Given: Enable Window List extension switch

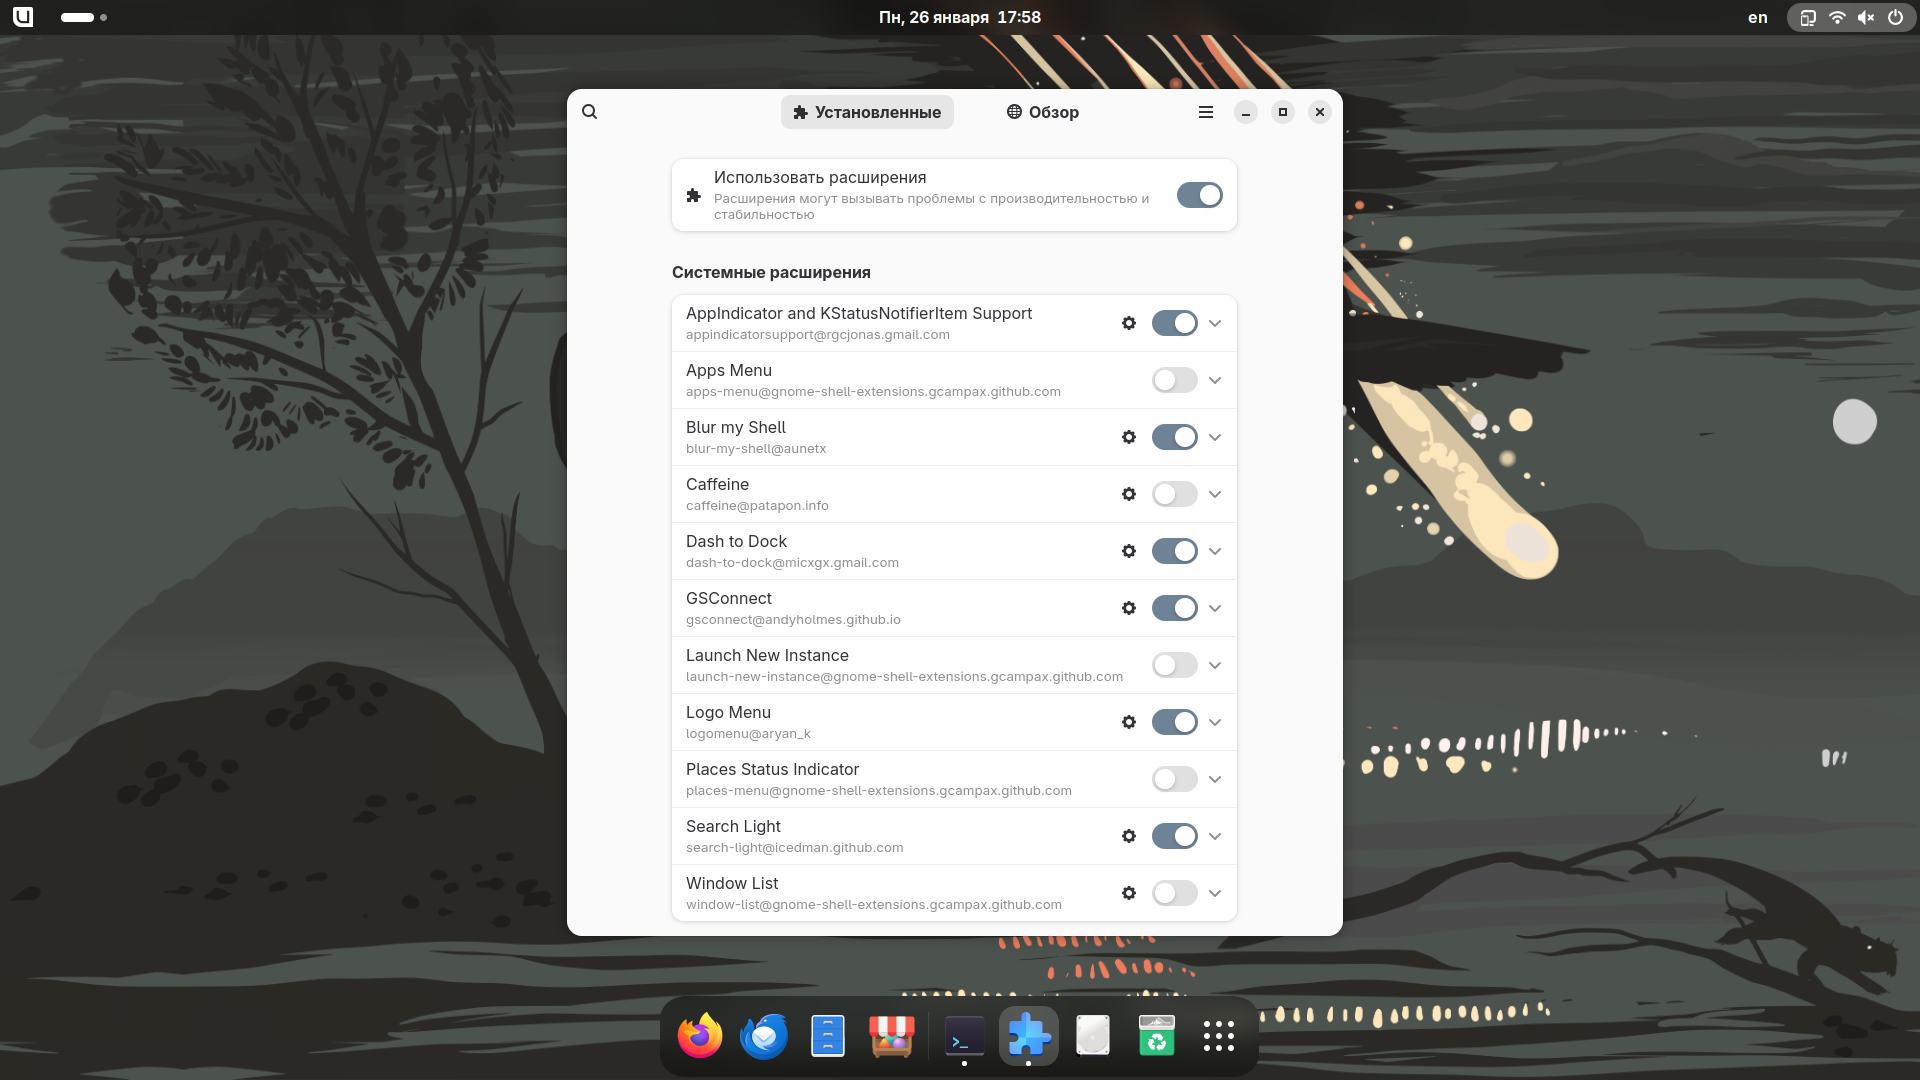Looking at the screenshot, I should coord(1174,893).
